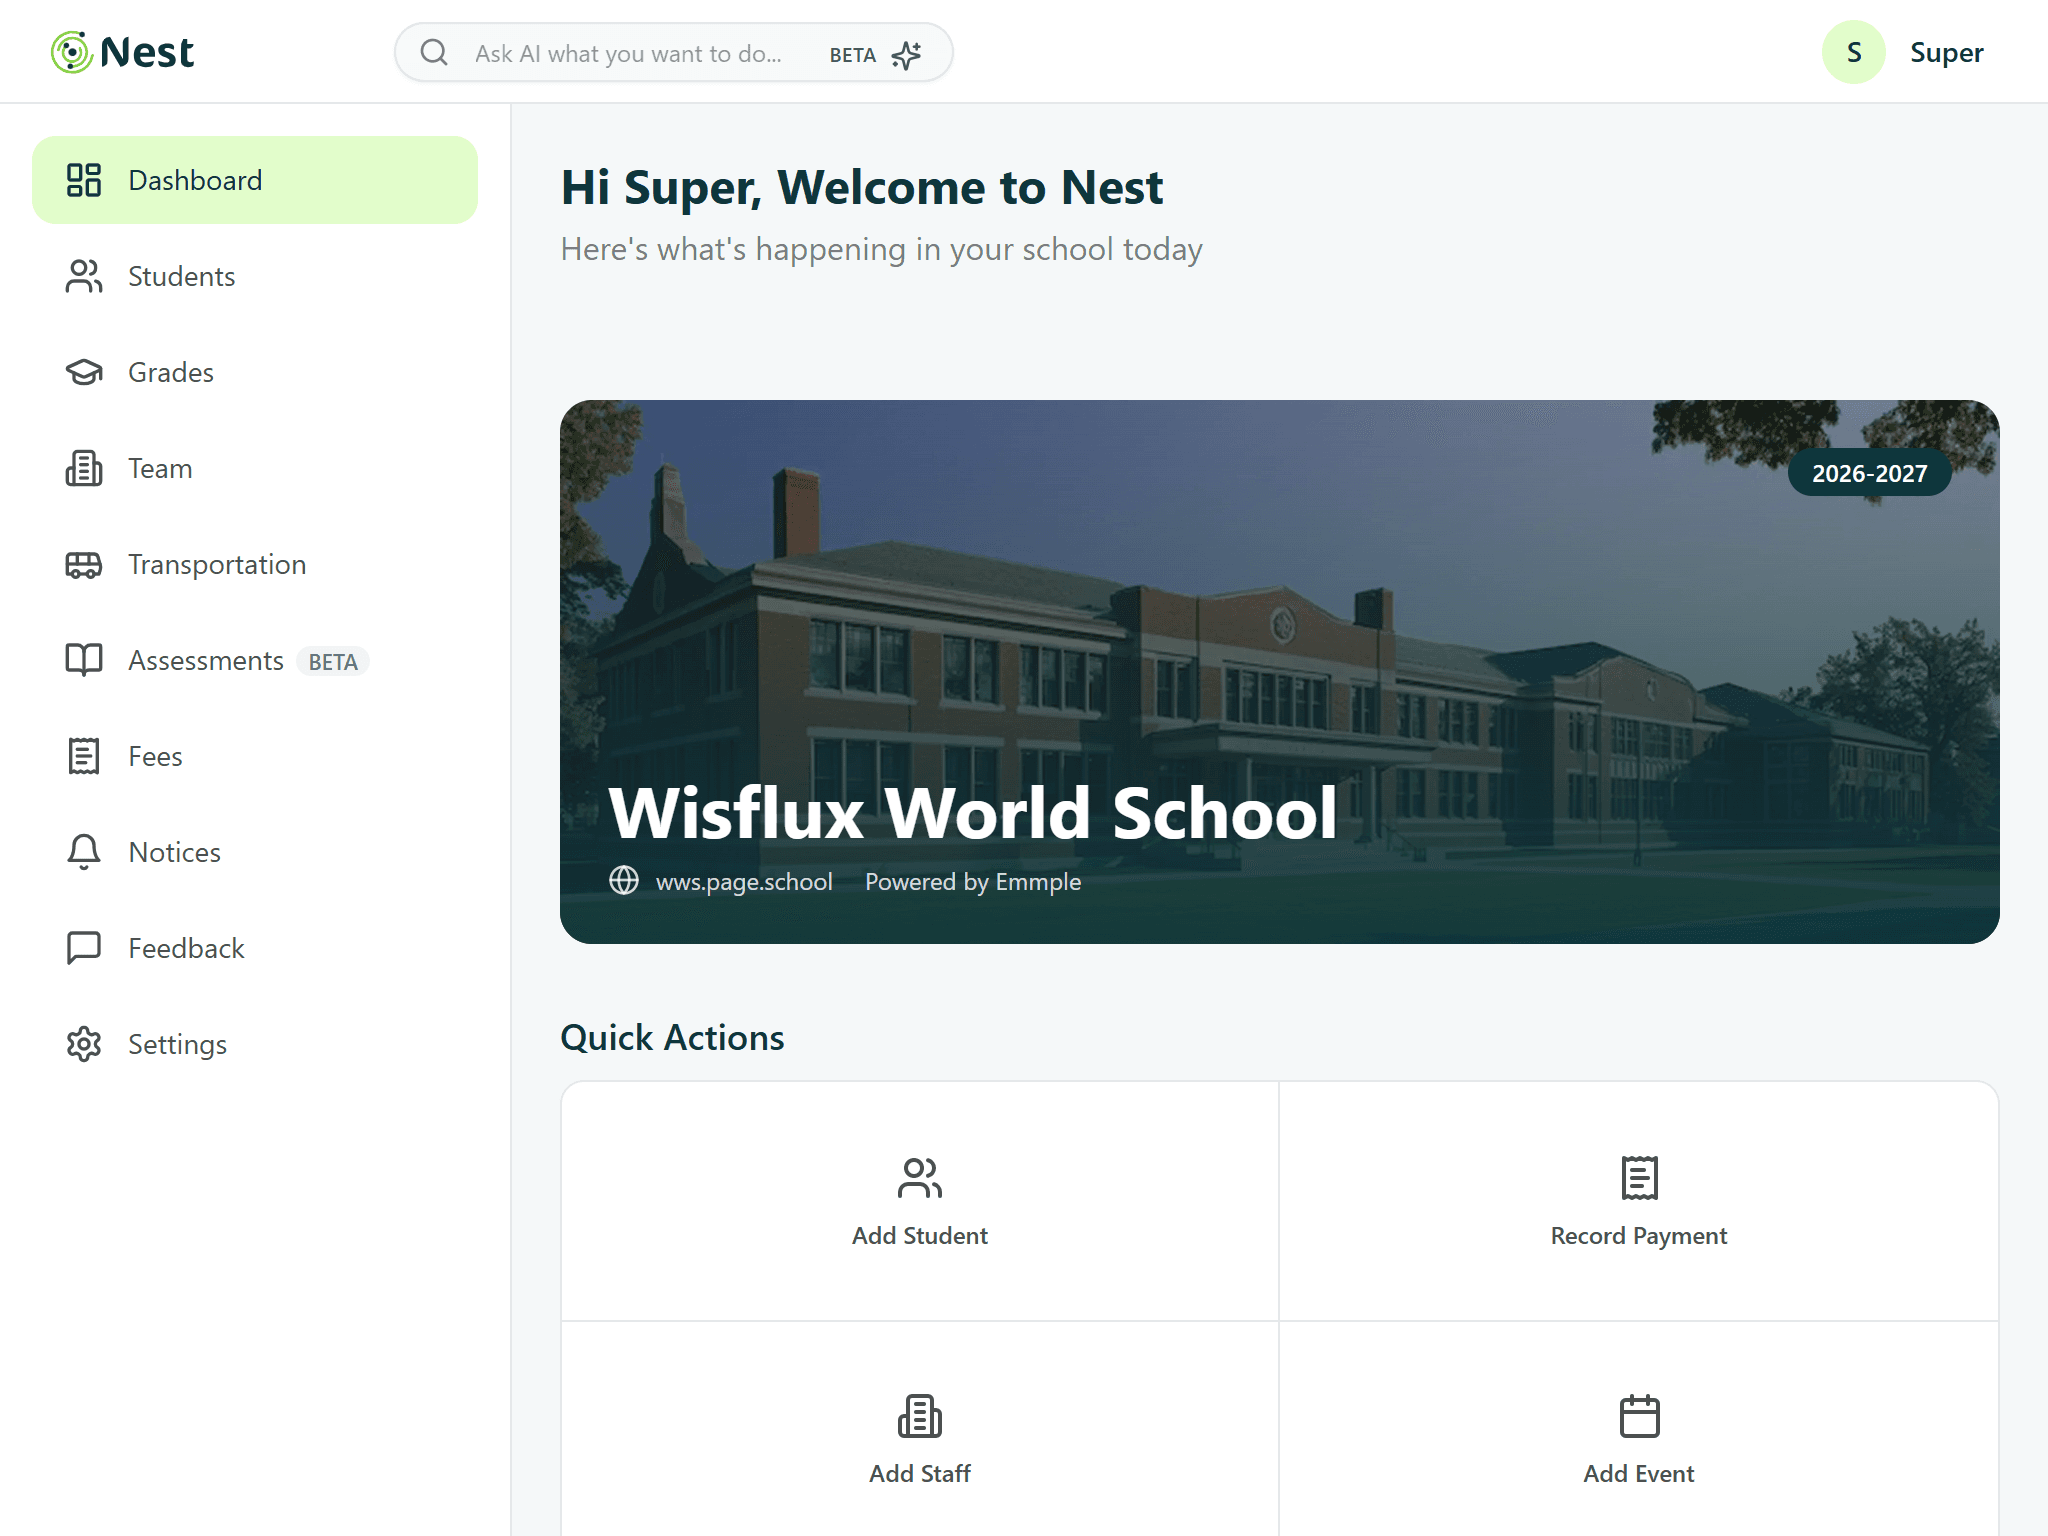Open the Grades menu entry

click(255, 372)
